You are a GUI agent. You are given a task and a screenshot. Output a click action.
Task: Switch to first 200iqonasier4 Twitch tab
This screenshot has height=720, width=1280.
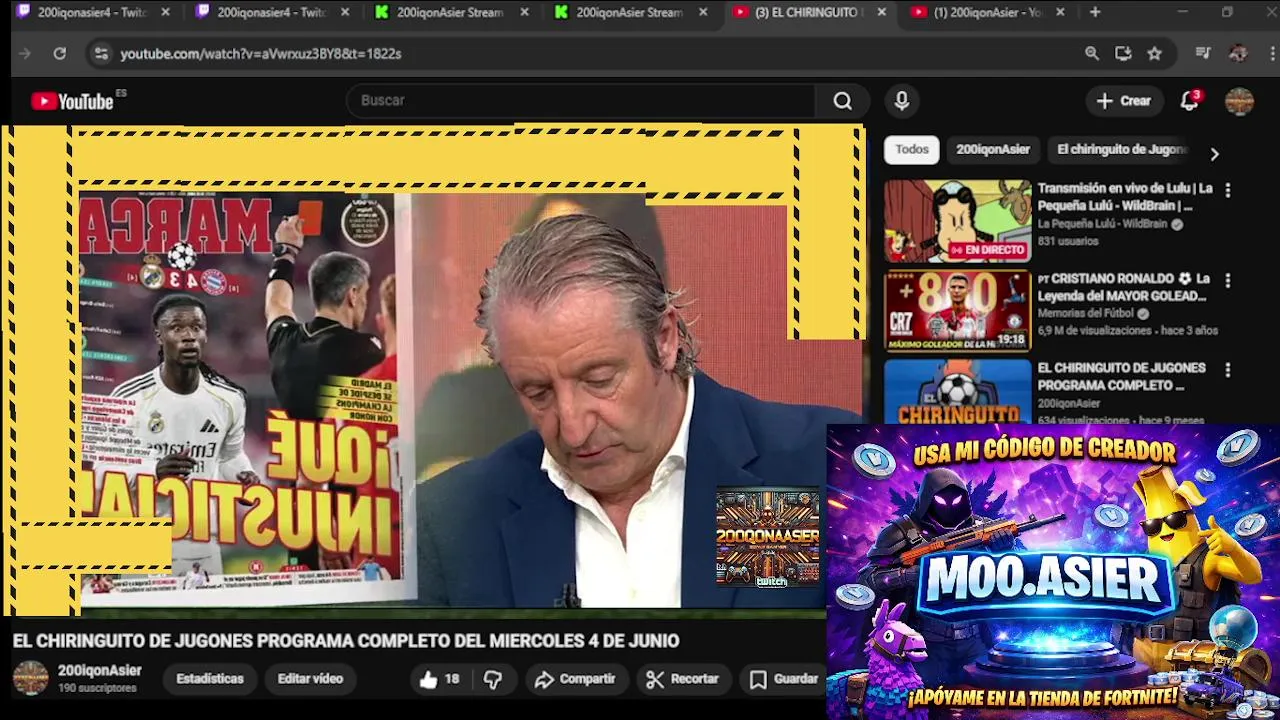pyautogui.click(x=91, y=12)
